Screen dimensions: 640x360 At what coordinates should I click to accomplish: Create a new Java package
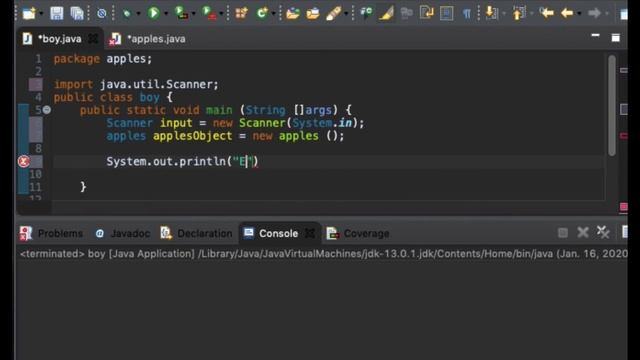pyautogui.click(x=242, y=13)
